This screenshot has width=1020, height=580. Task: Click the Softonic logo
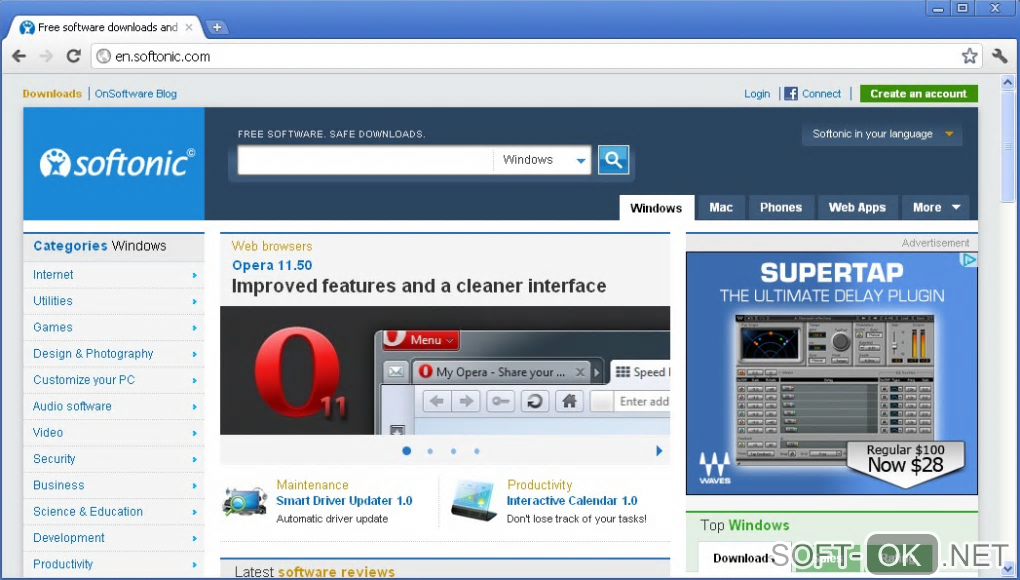pos(117,163)
